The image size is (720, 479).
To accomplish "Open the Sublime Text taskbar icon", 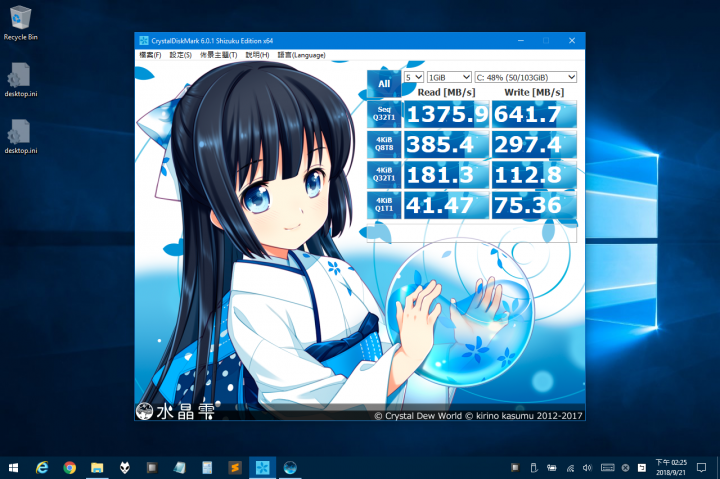I will pyautogui.click(x=235, y=468).
